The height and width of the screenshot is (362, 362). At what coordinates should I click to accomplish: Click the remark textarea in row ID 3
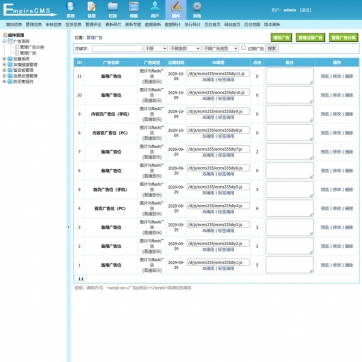(x=290, y=227)
